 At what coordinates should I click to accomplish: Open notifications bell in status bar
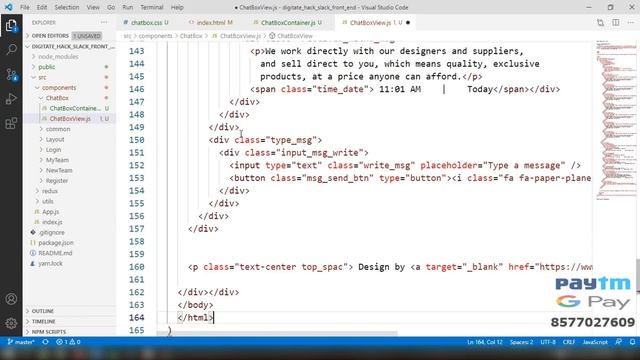pos(632,342)
